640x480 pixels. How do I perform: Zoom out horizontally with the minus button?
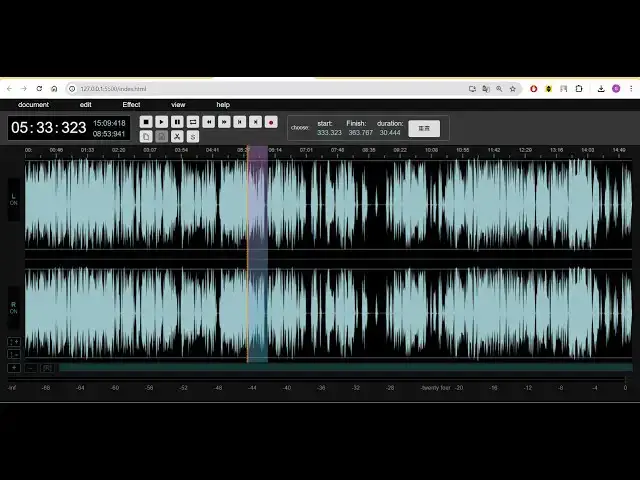point(31,368)
